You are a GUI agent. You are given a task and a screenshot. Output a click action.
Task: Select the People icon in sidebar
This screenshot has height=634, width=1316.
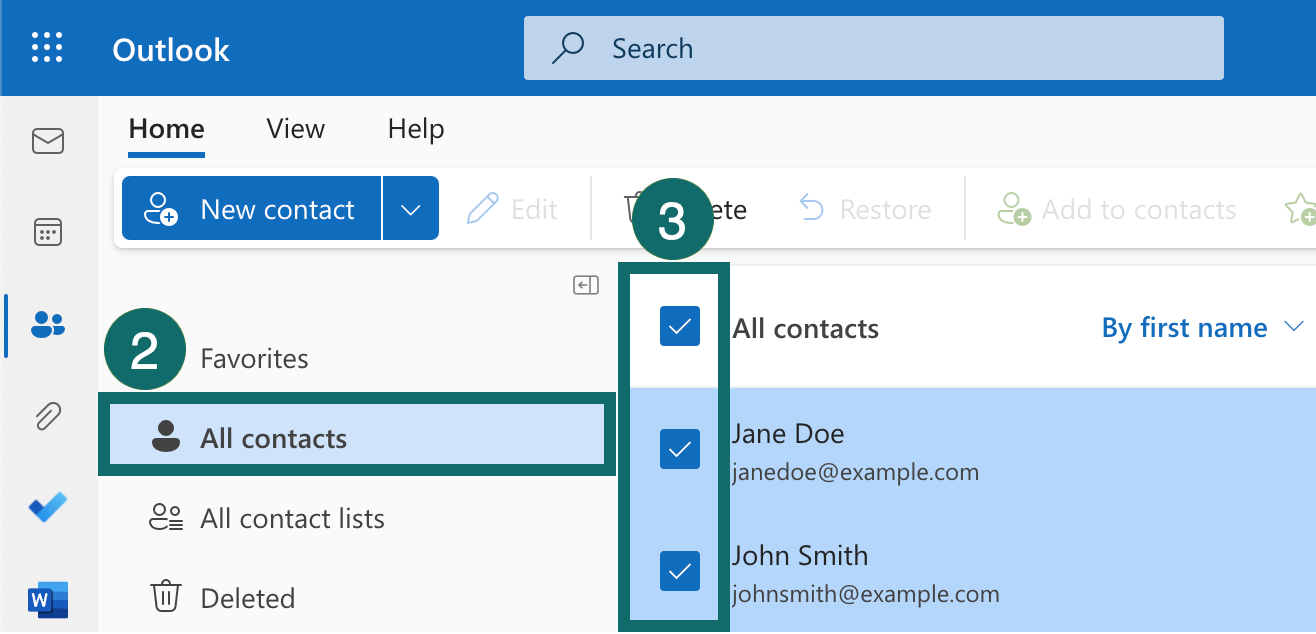[x=48, y=324]
